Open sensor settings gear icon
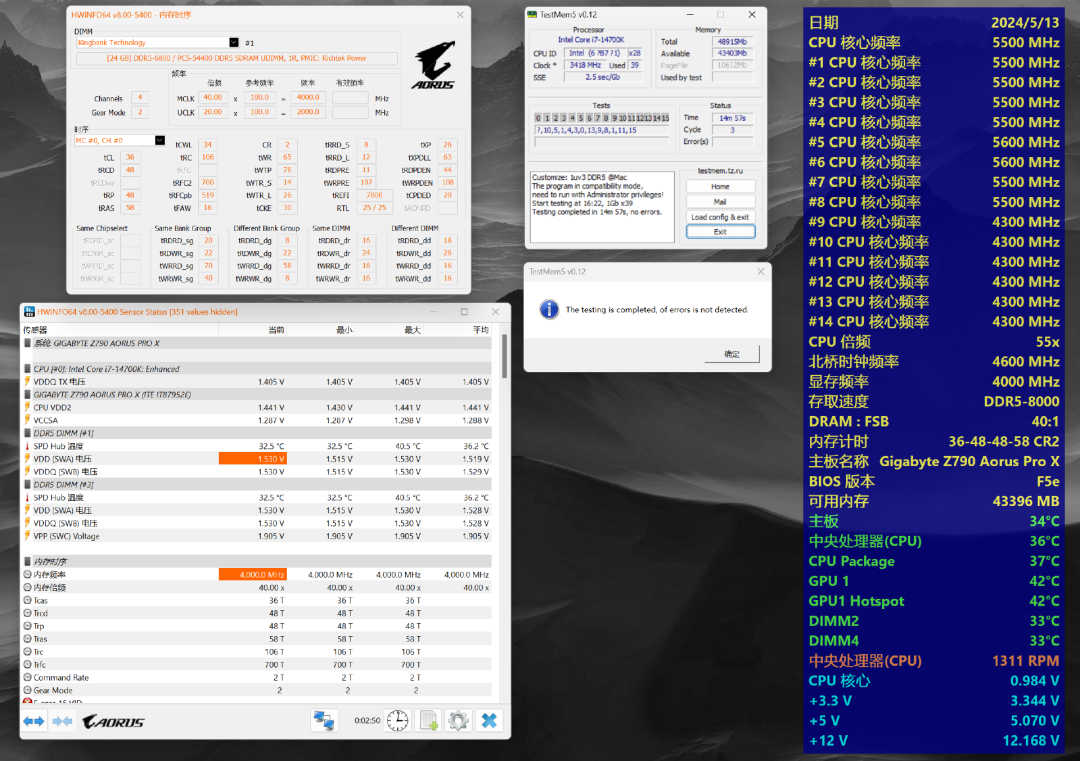 [x=458, y=720]
